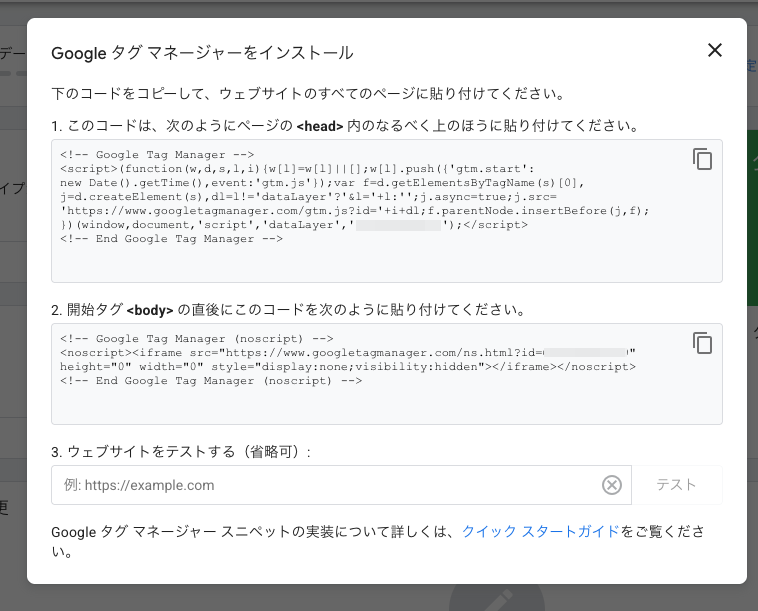Click the step 1 <head> instruction text
Viewport: 758px width, 611px height.
(345, 126)
